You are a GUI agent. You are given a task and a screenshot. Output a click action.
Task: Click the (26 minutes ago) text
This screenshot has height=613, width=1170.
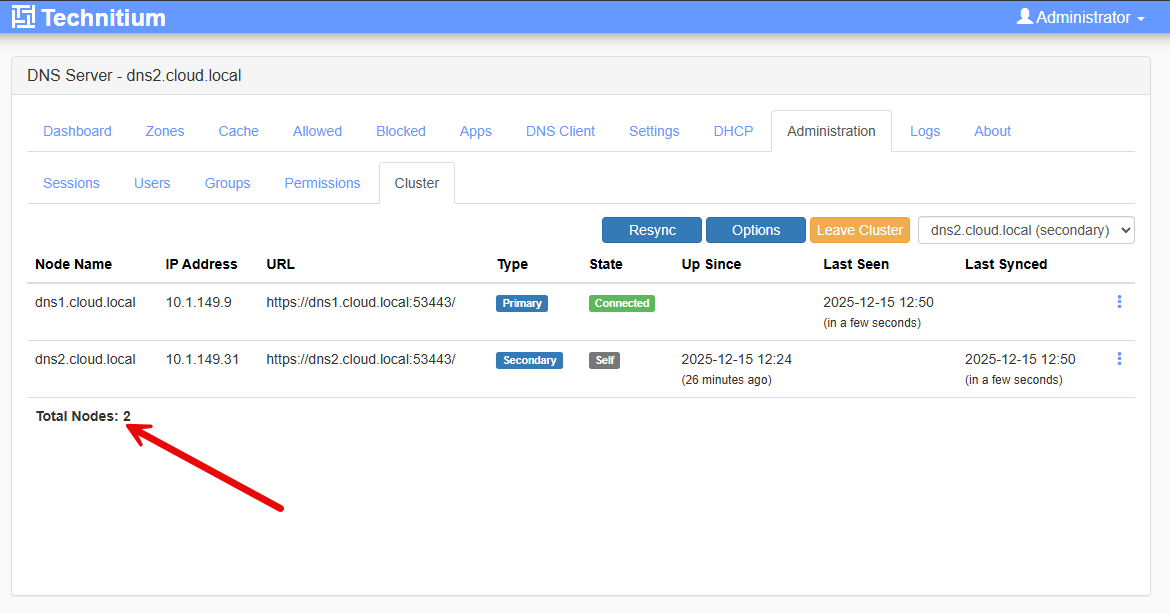(x=726, y=380)
